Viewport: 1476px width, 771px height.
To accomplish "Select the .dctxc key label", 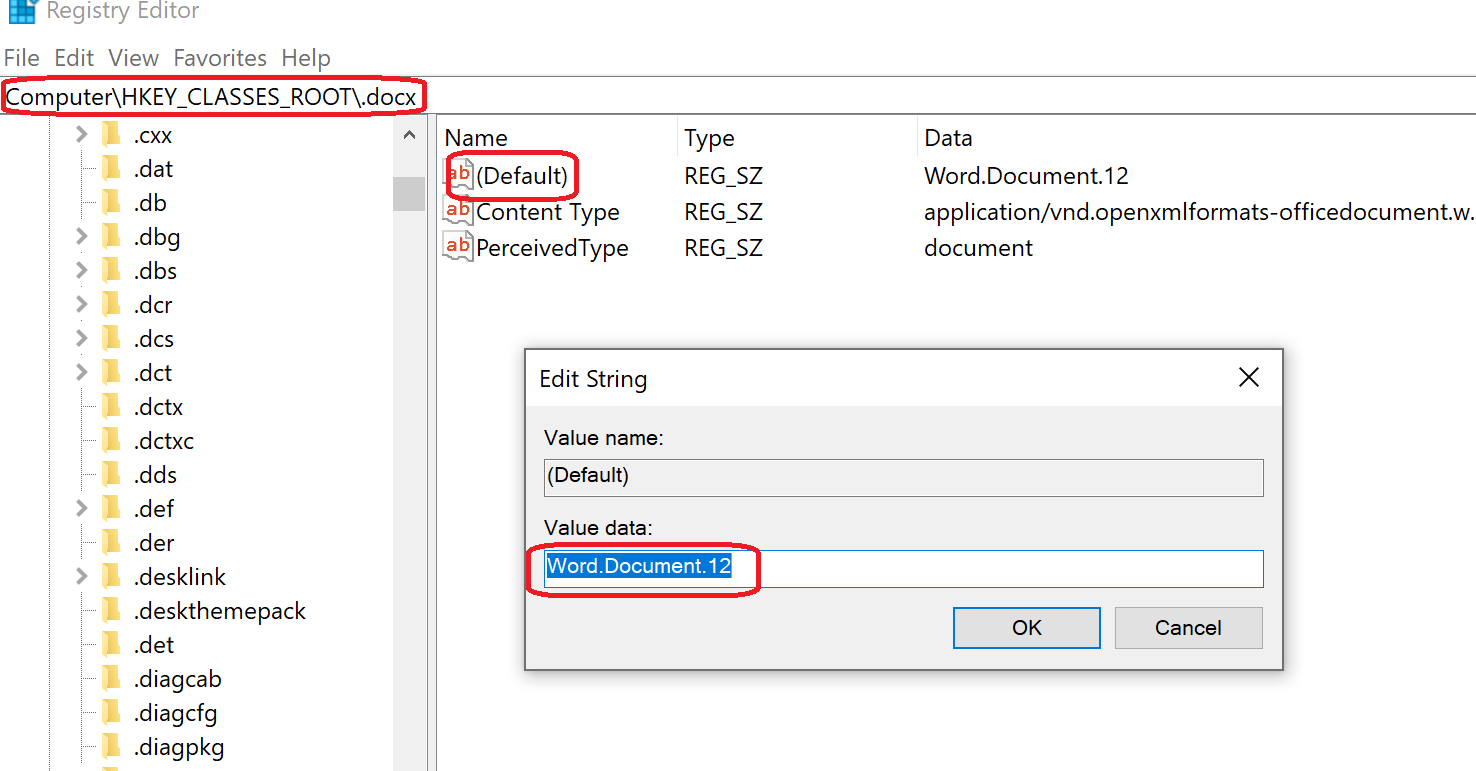I will [163, 441].
